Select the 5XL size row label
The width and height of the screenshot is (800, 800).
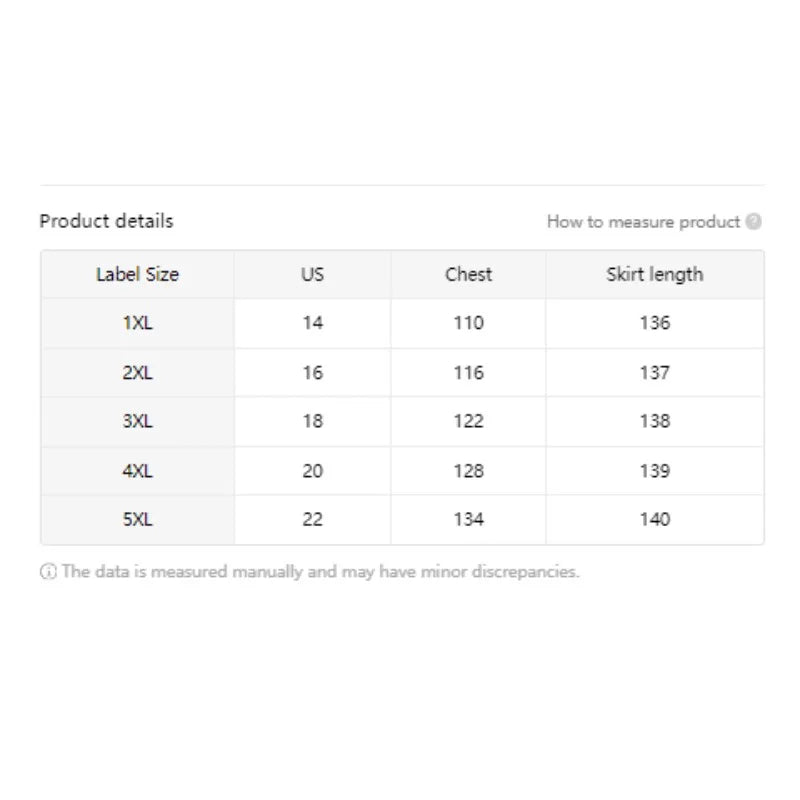coord(138,519)
